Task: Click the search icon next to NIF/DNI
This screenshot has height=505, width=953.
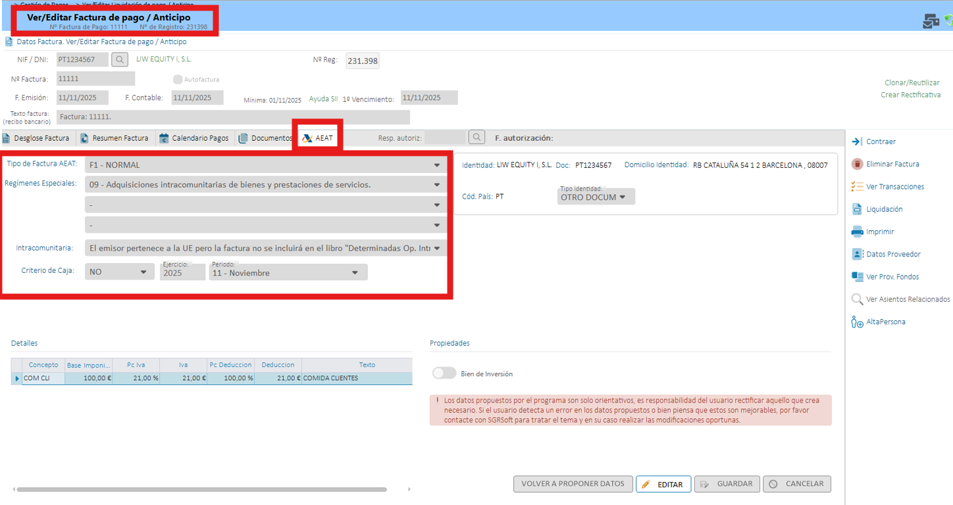Action: [x=120, y=60]
